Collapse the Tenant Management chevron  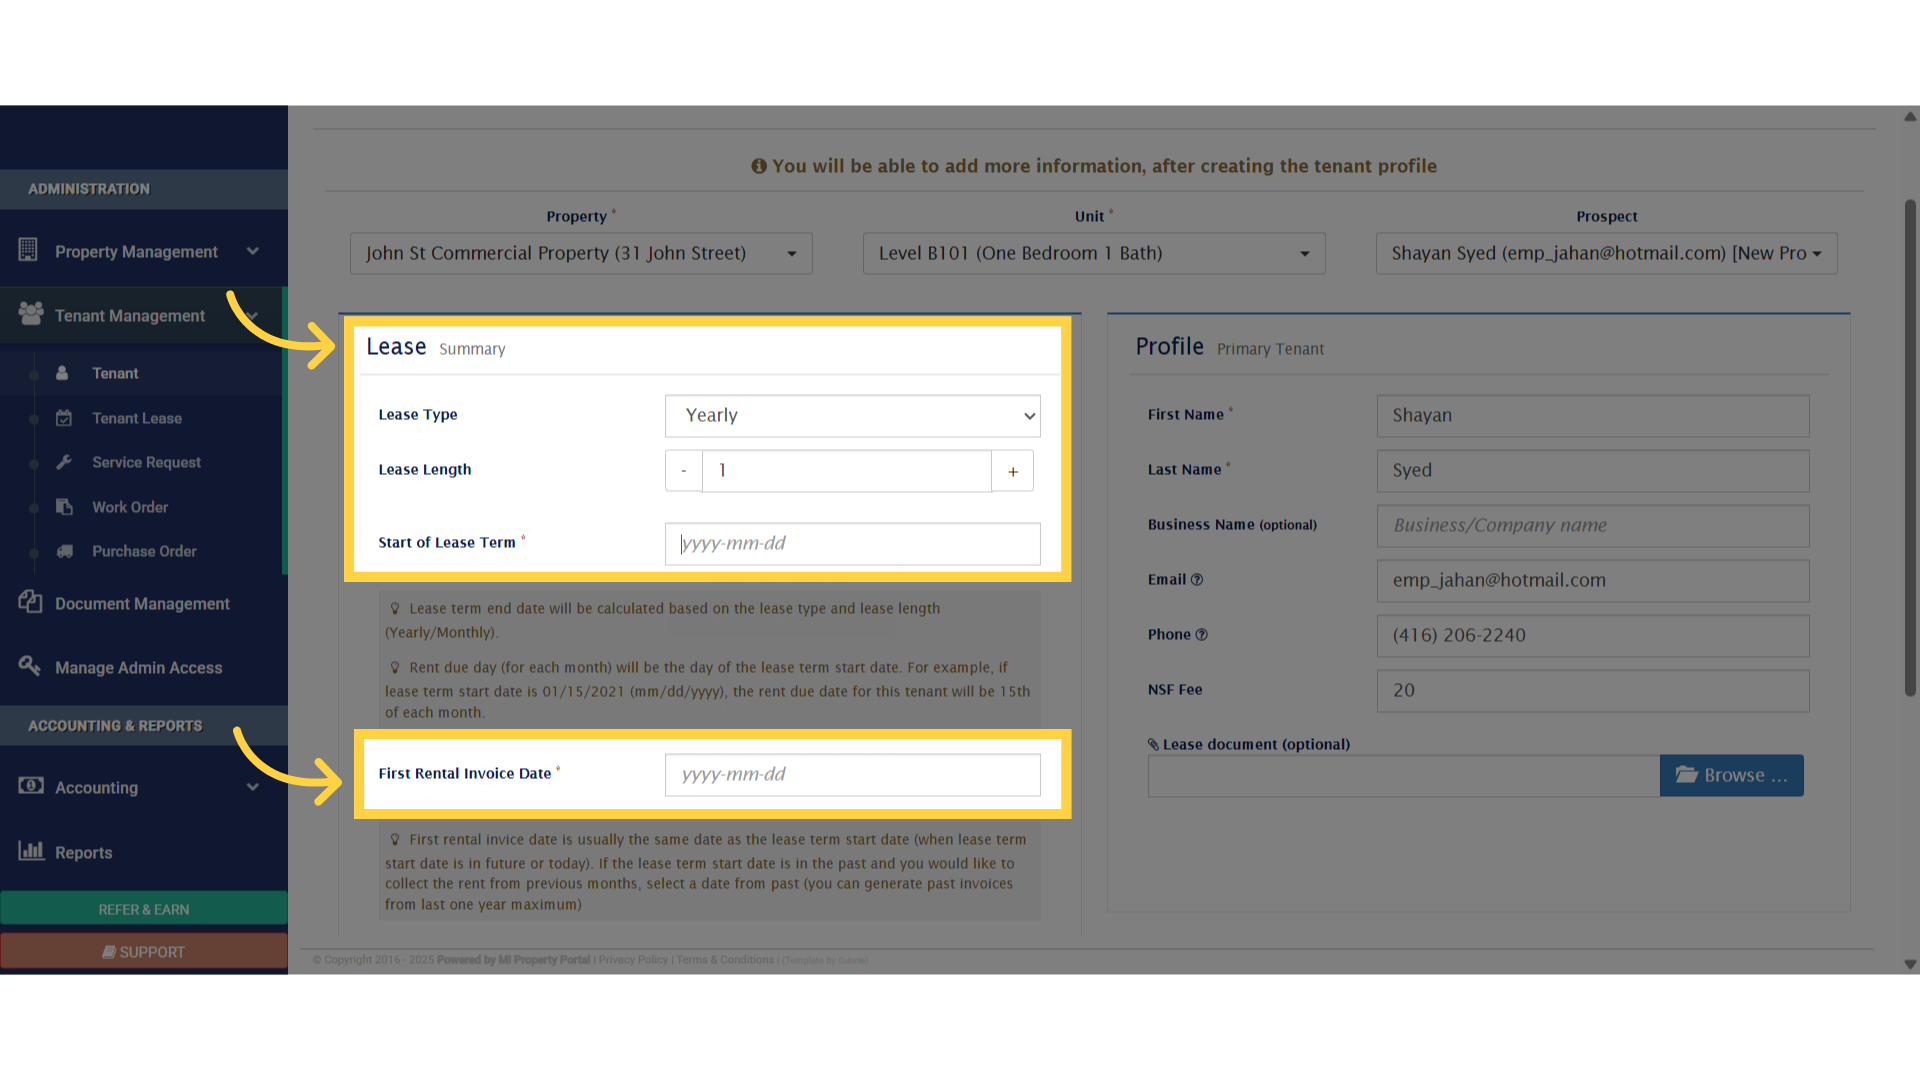[x=253, y=315]
